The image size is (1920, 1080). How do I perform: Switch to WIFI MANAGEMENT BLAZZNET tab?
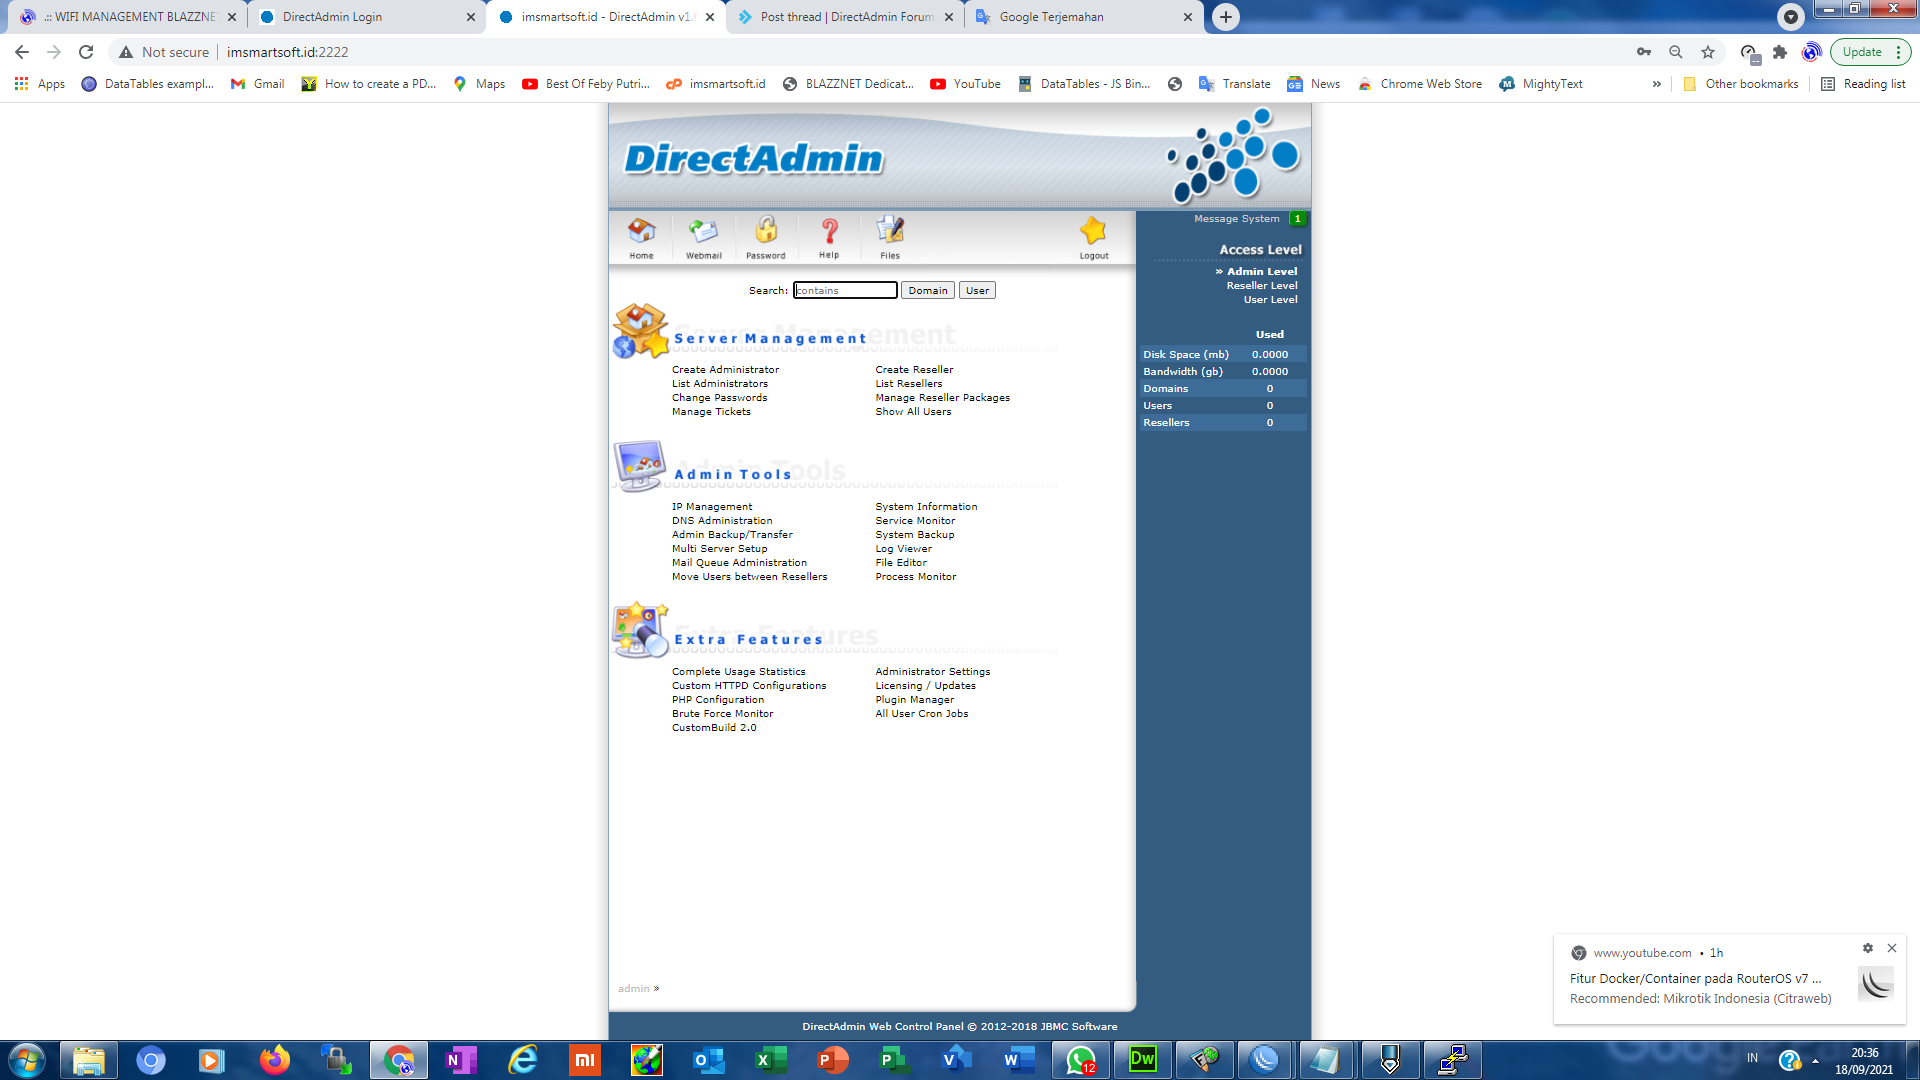[128, 17]
